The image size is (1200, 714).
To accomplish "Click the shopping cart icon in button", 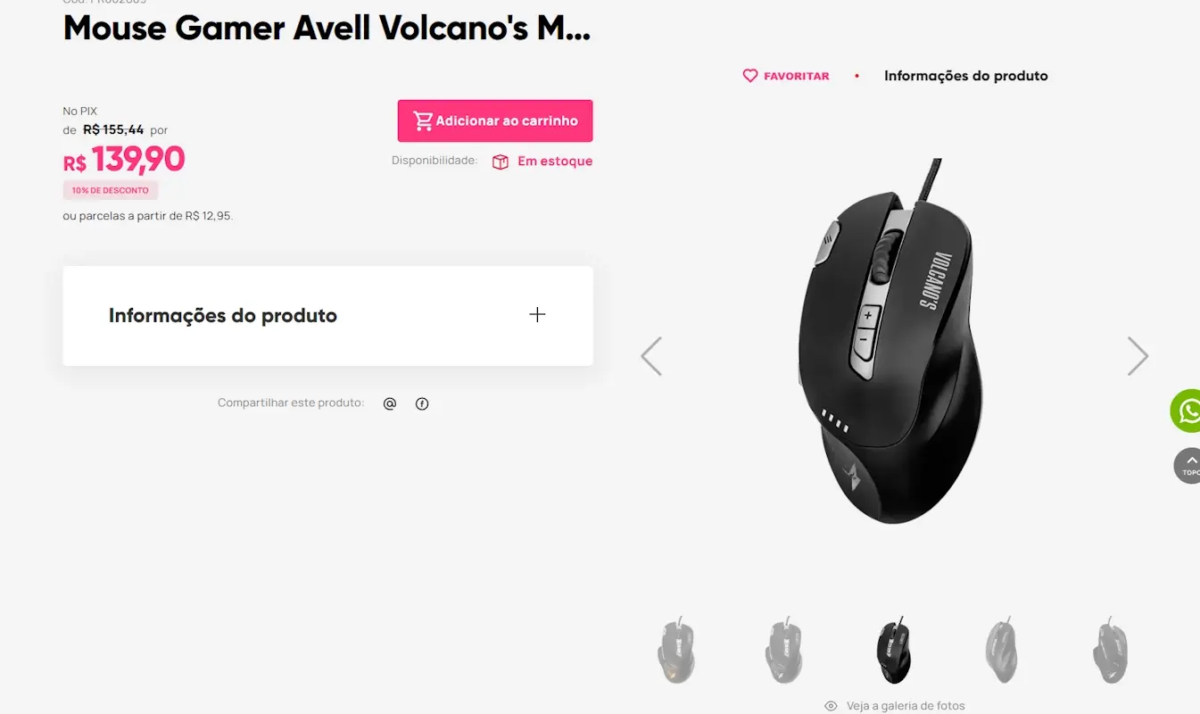I will (x=423, y=121).
